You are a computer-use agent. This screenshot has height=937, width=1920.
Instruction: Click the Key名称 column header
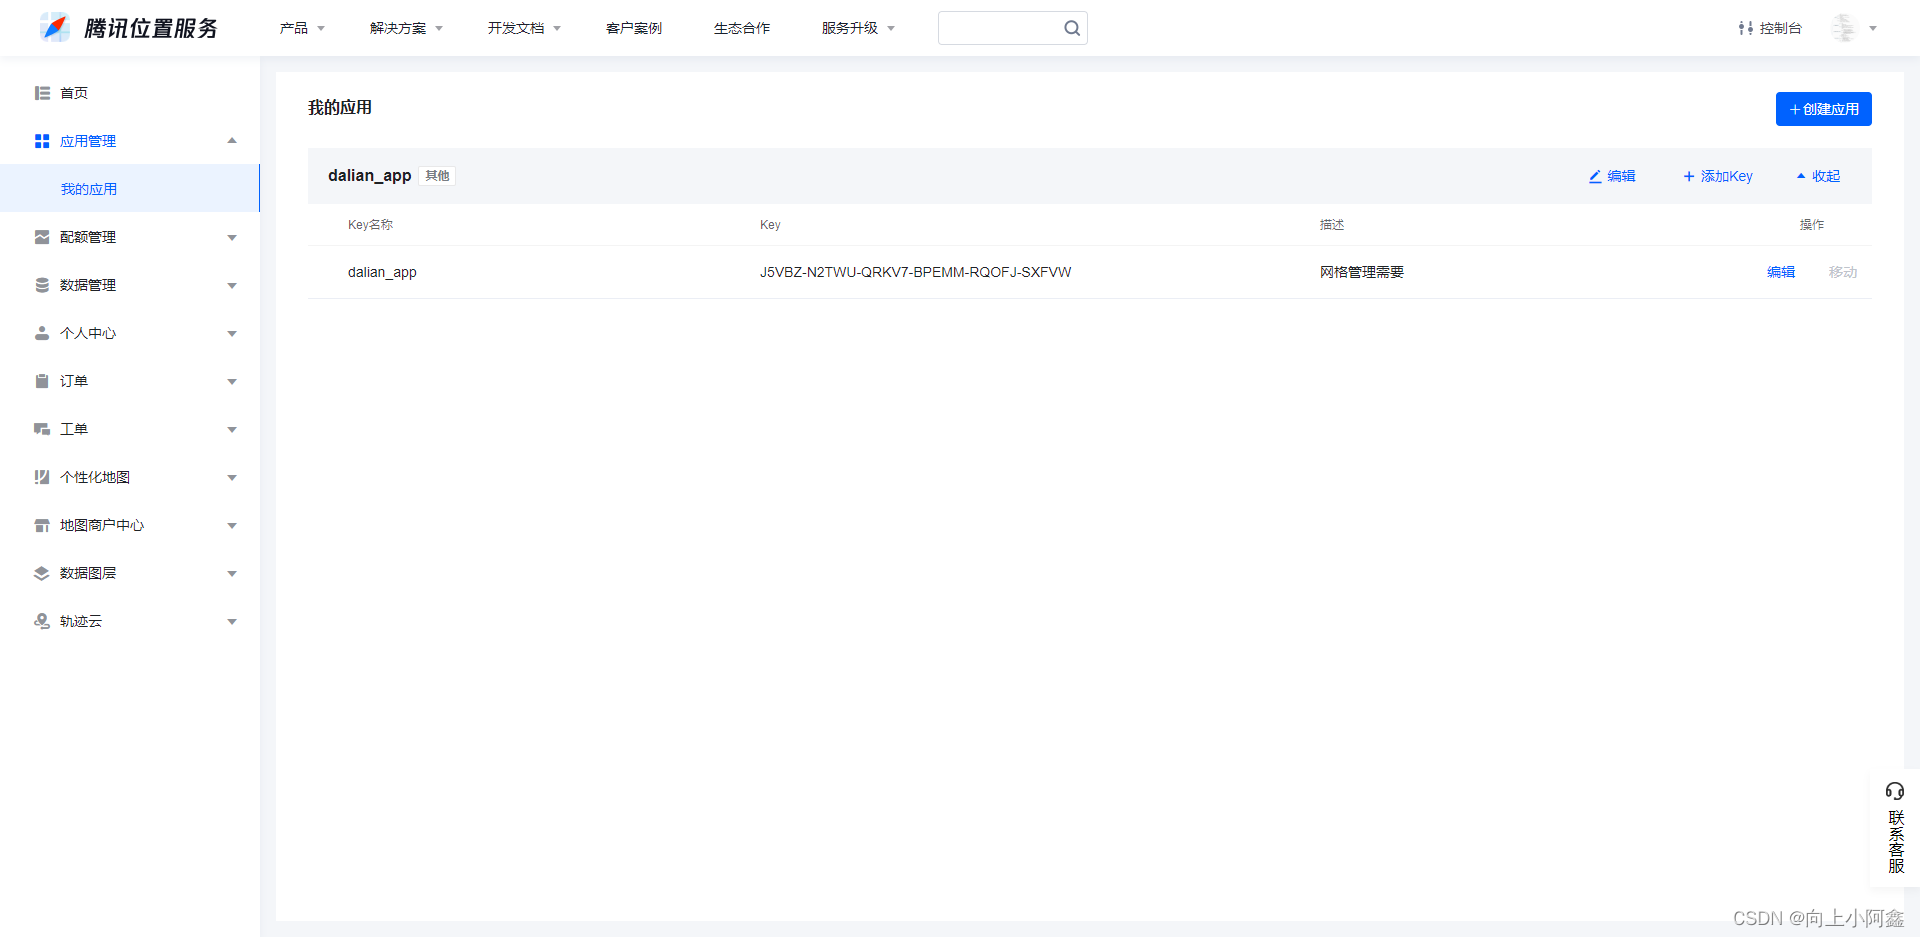[x=370, y=225]
